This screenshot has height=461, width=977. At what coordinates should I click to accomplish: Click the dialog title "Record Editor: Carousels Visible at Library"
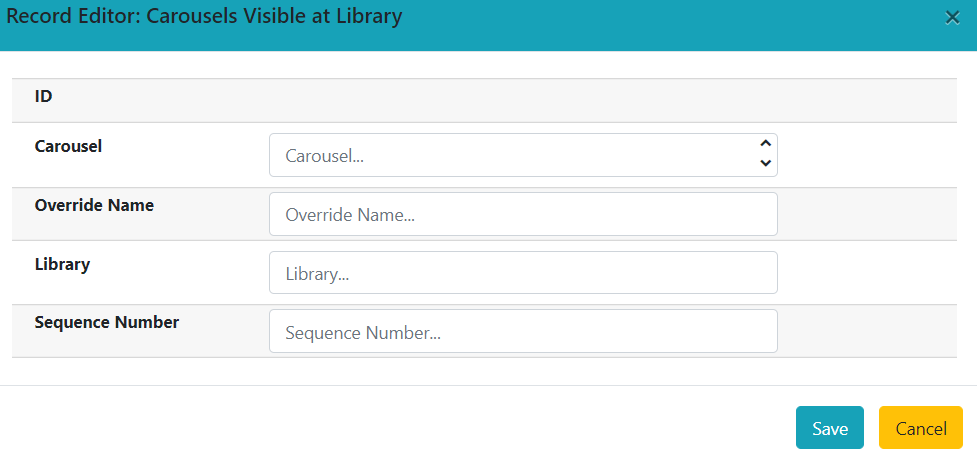[x=204, y=16]
